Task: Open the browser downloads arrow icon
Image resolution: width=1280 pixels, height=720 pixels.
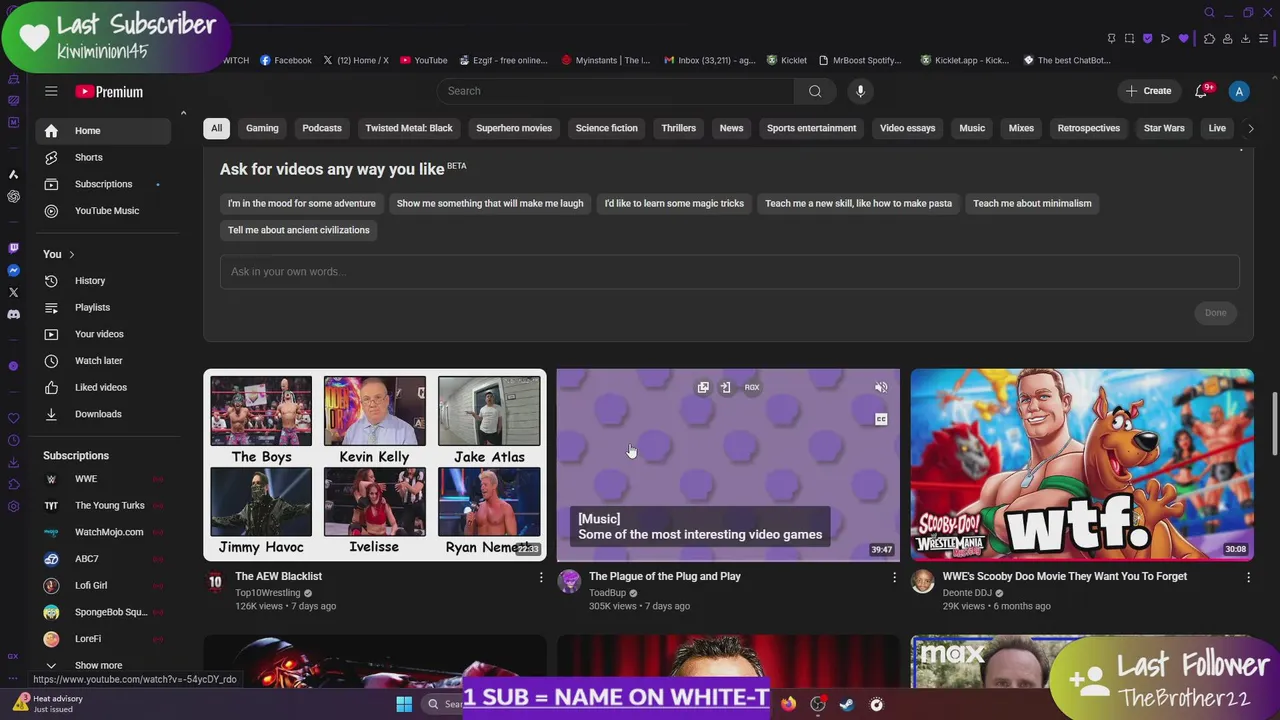Action: coord(1245,38)
